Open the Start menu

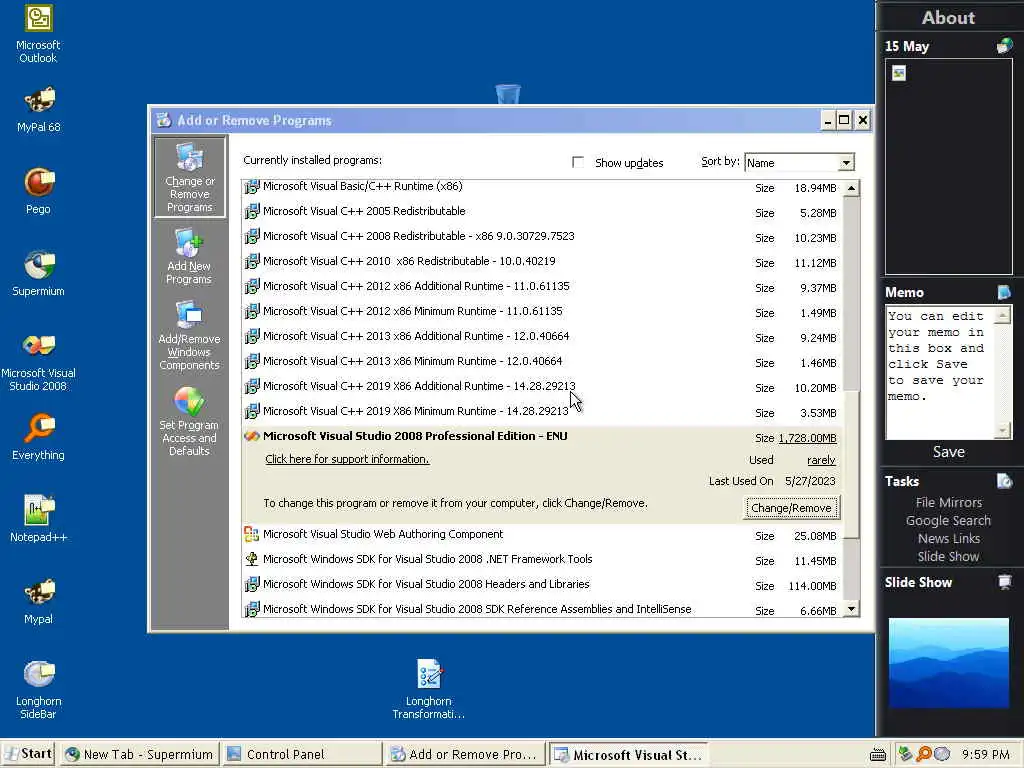click(x=27, y=754)
